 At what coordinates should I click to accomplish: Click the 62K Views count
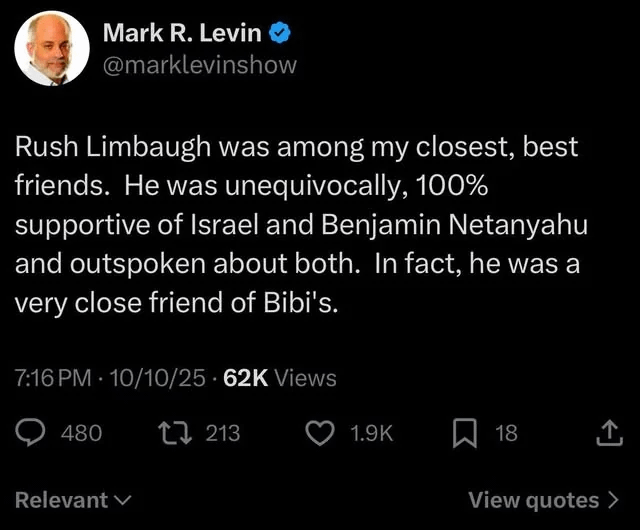click(280, 378)
